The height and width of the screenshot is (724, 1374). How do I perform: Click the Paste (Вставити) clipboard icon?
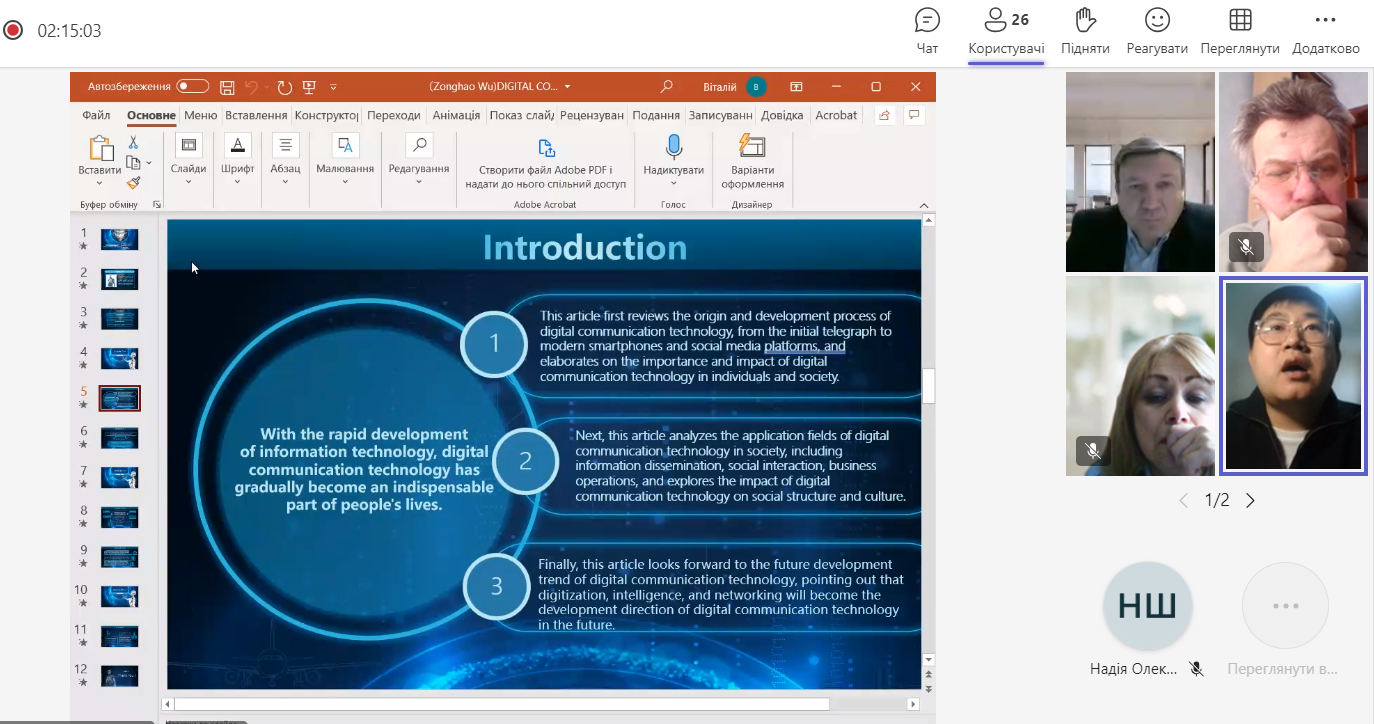click(100, 148)
